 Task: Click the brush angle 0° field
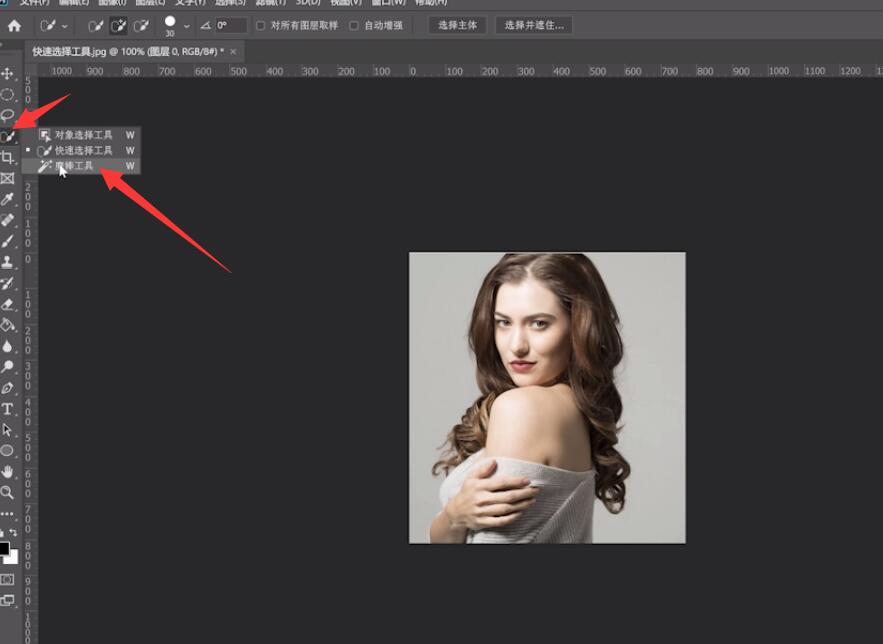click(231, 25)
